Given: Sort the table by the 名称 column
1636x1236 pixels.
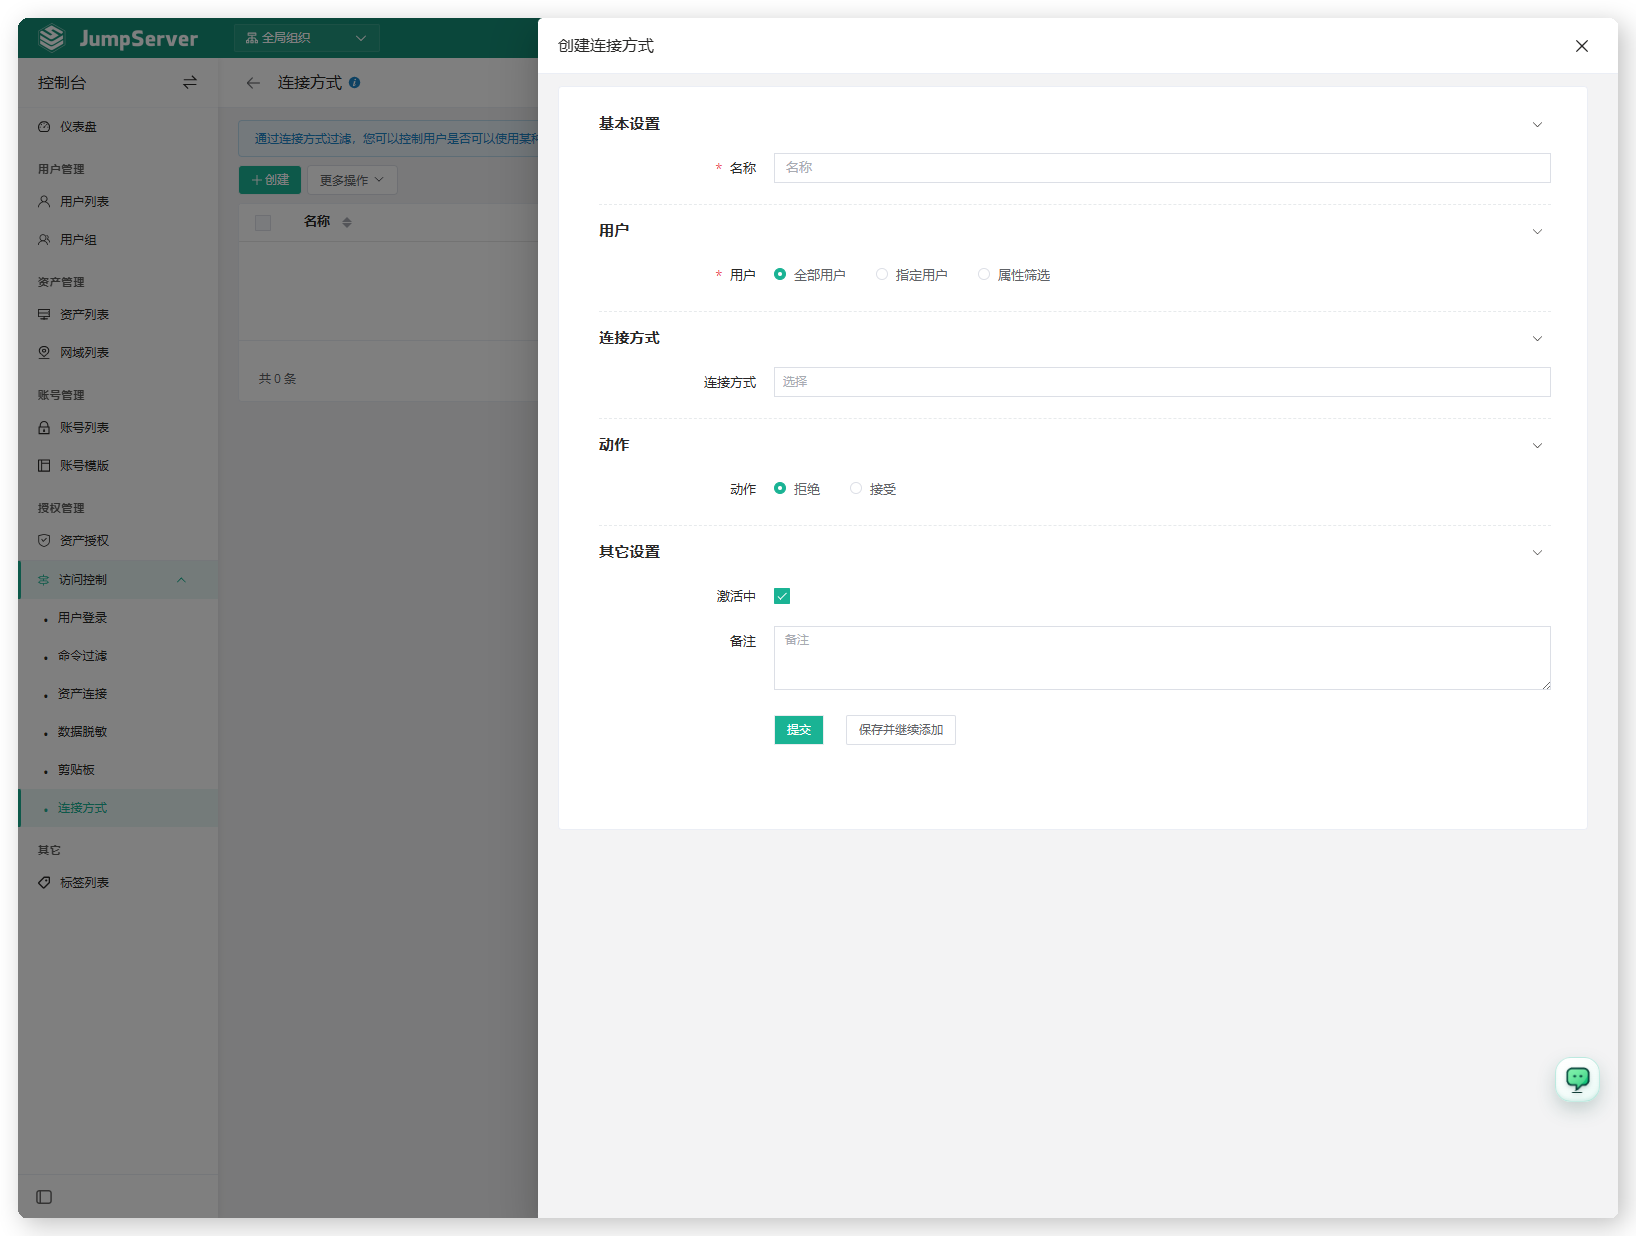Looking at the screenshot, I should 347,222.
